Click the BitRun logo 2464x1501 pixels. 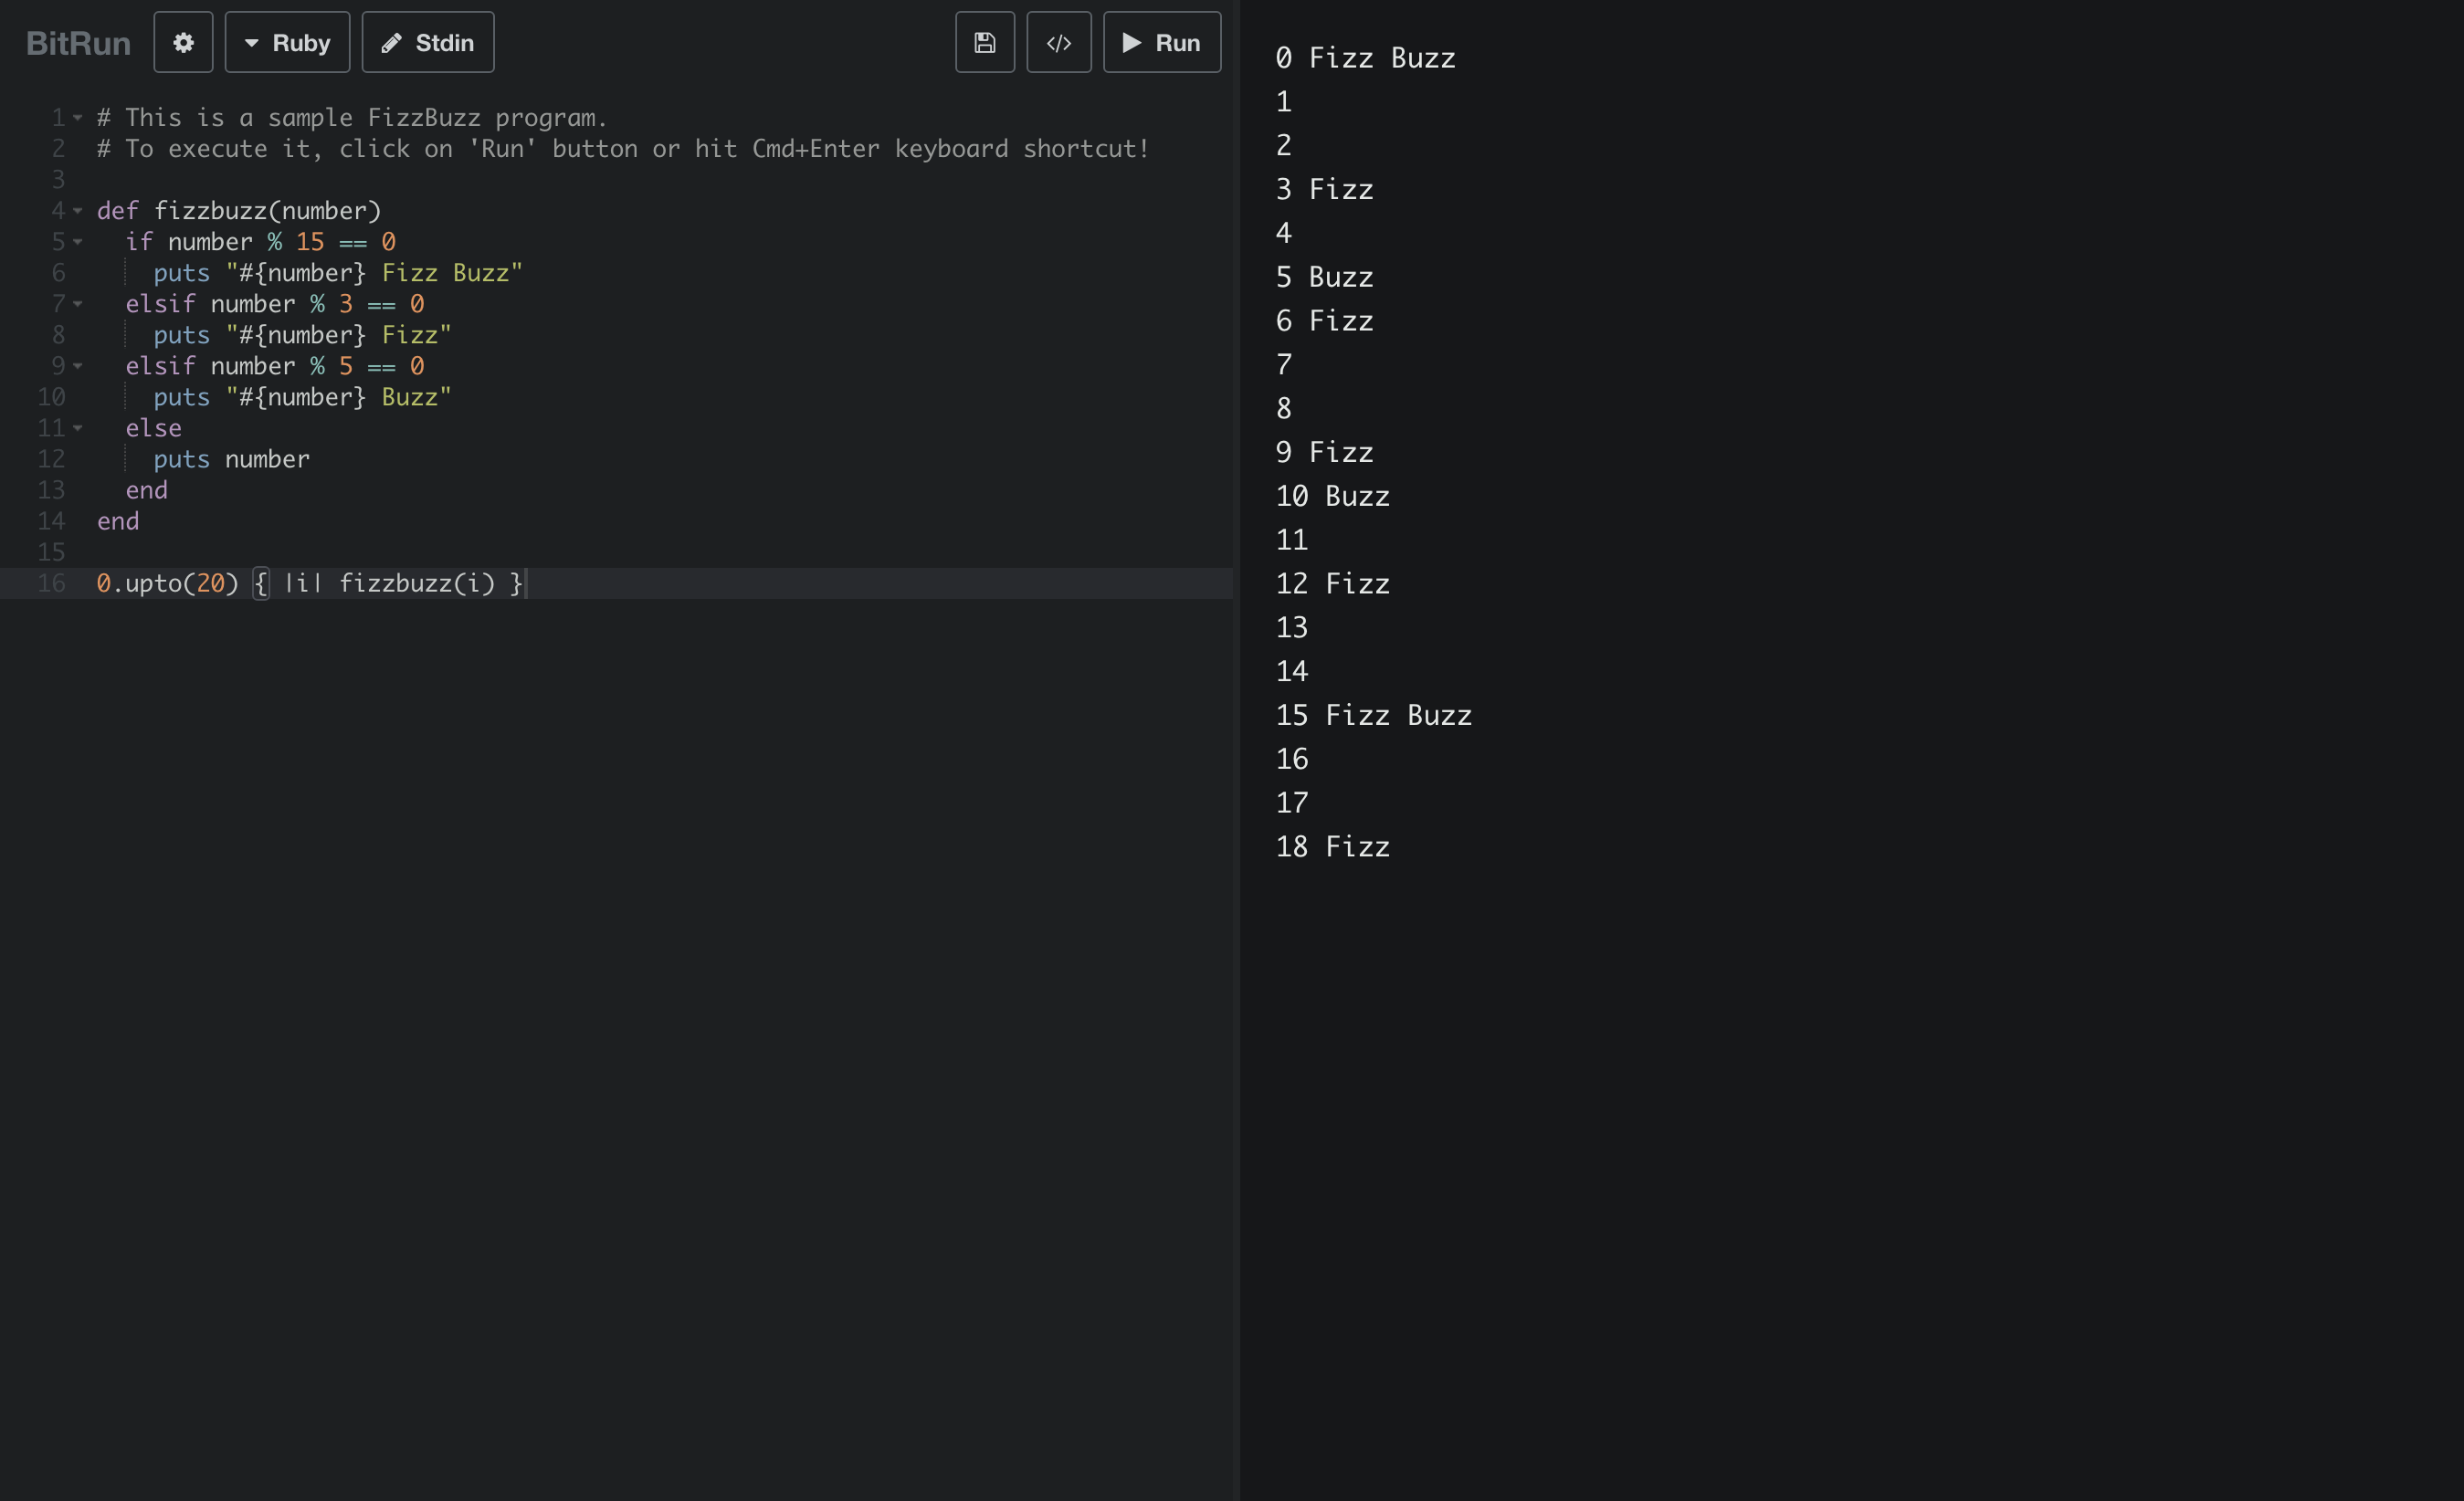tap(78, 43)
